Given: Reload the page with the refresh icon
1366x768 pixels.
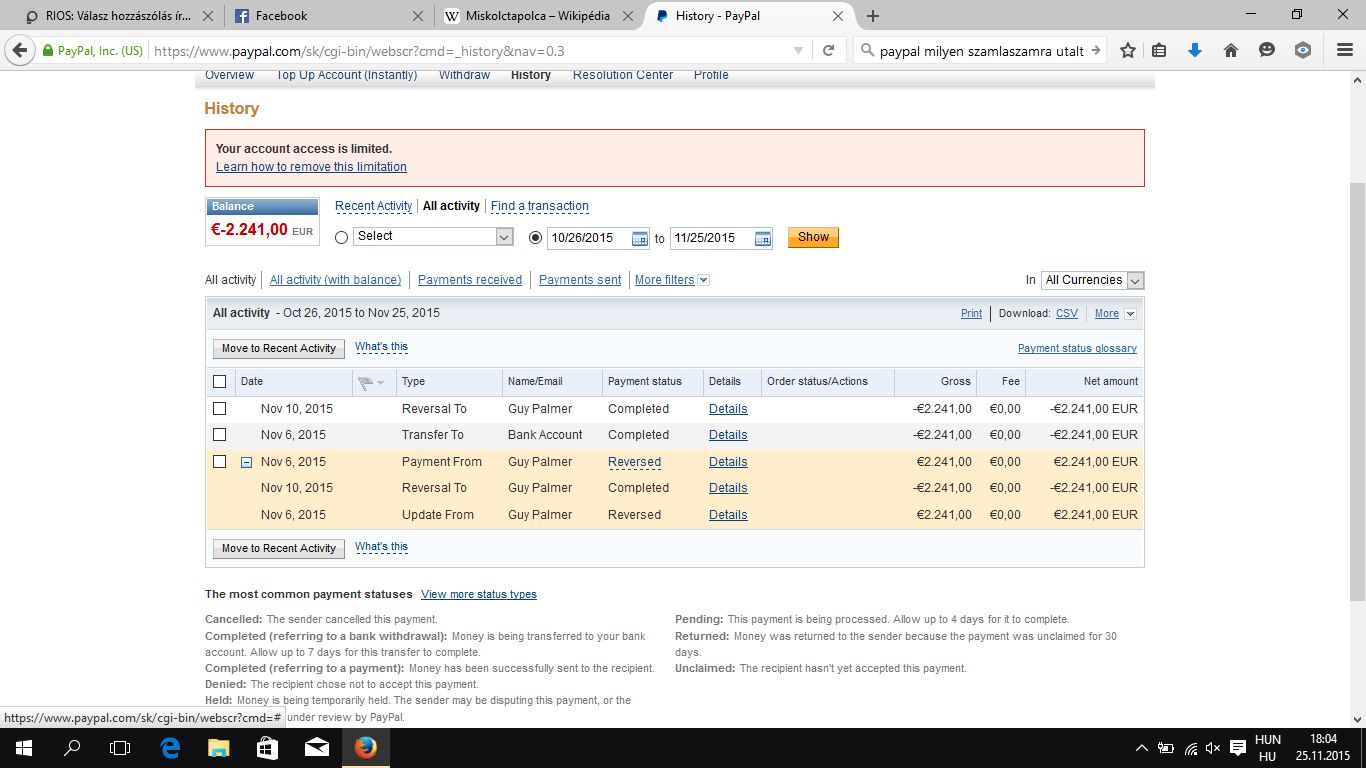Looking at the screenshot, I should (828, 50).
